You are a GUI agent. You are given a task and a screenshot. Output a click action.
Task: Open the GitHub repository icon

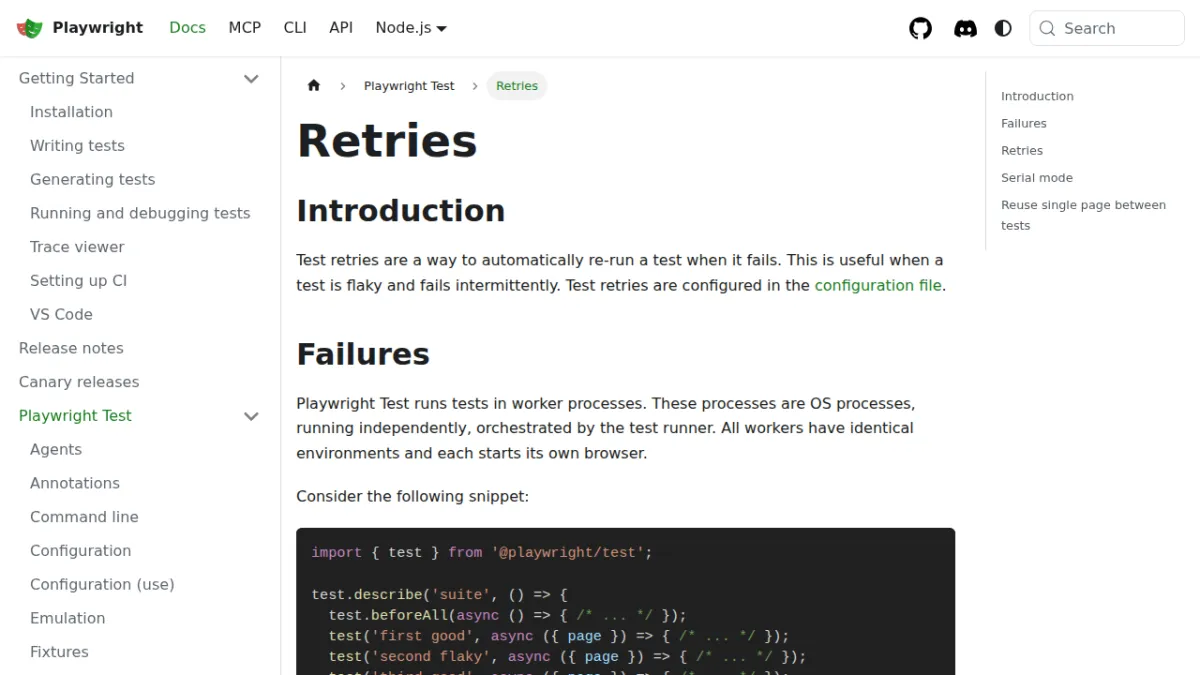coord(920,28)
